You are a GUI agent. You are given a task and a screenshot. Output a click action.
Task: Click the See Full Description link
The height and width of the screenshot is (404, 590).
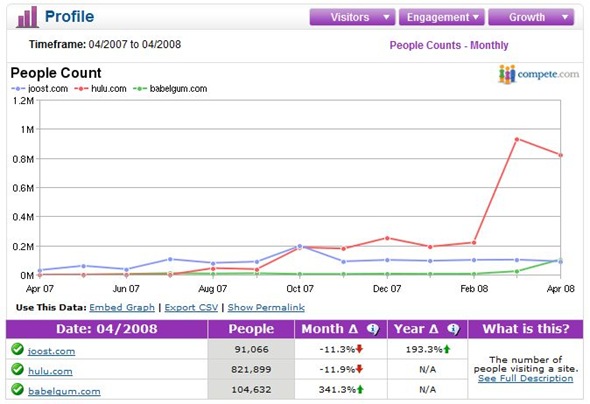coord(525,378)
